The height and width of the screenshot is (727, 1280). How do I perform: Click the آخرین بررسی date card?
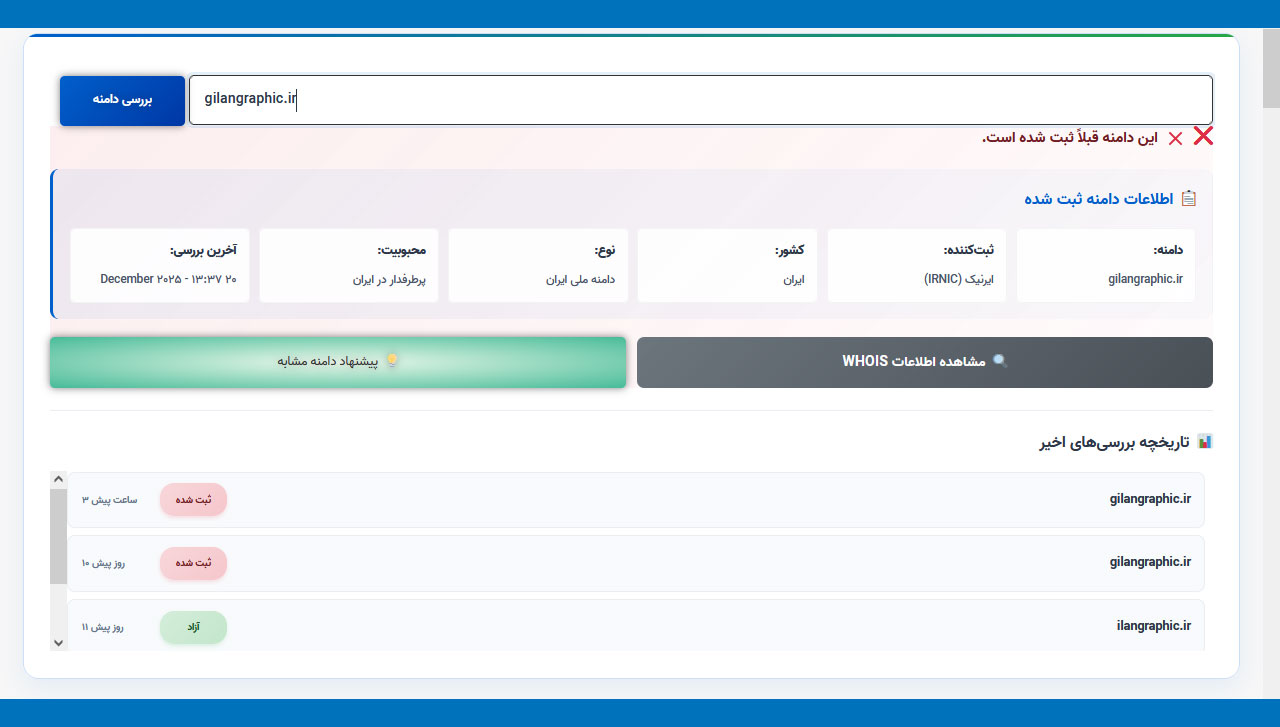click(159, 265)
